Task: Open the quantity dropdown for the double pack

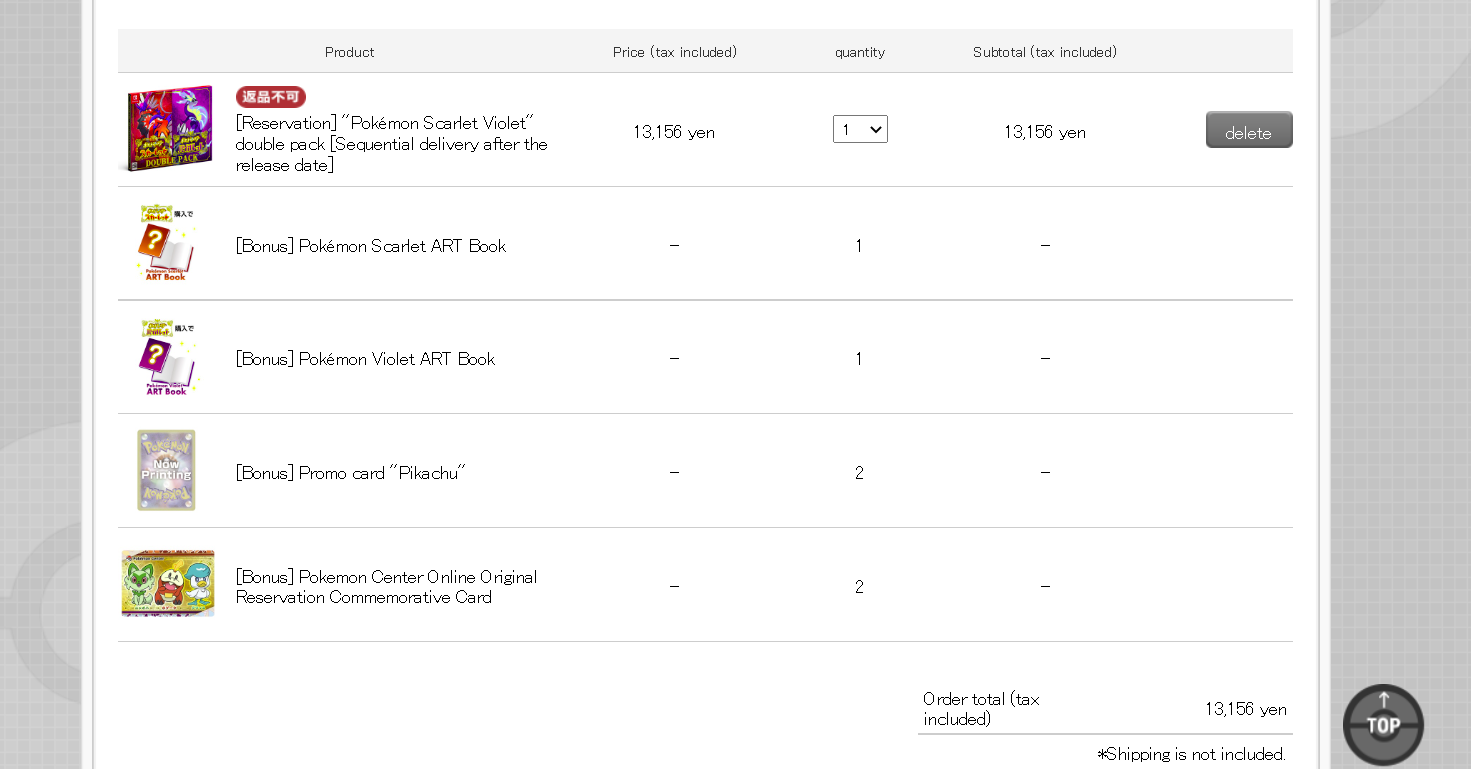Action: tap(860, 129)
